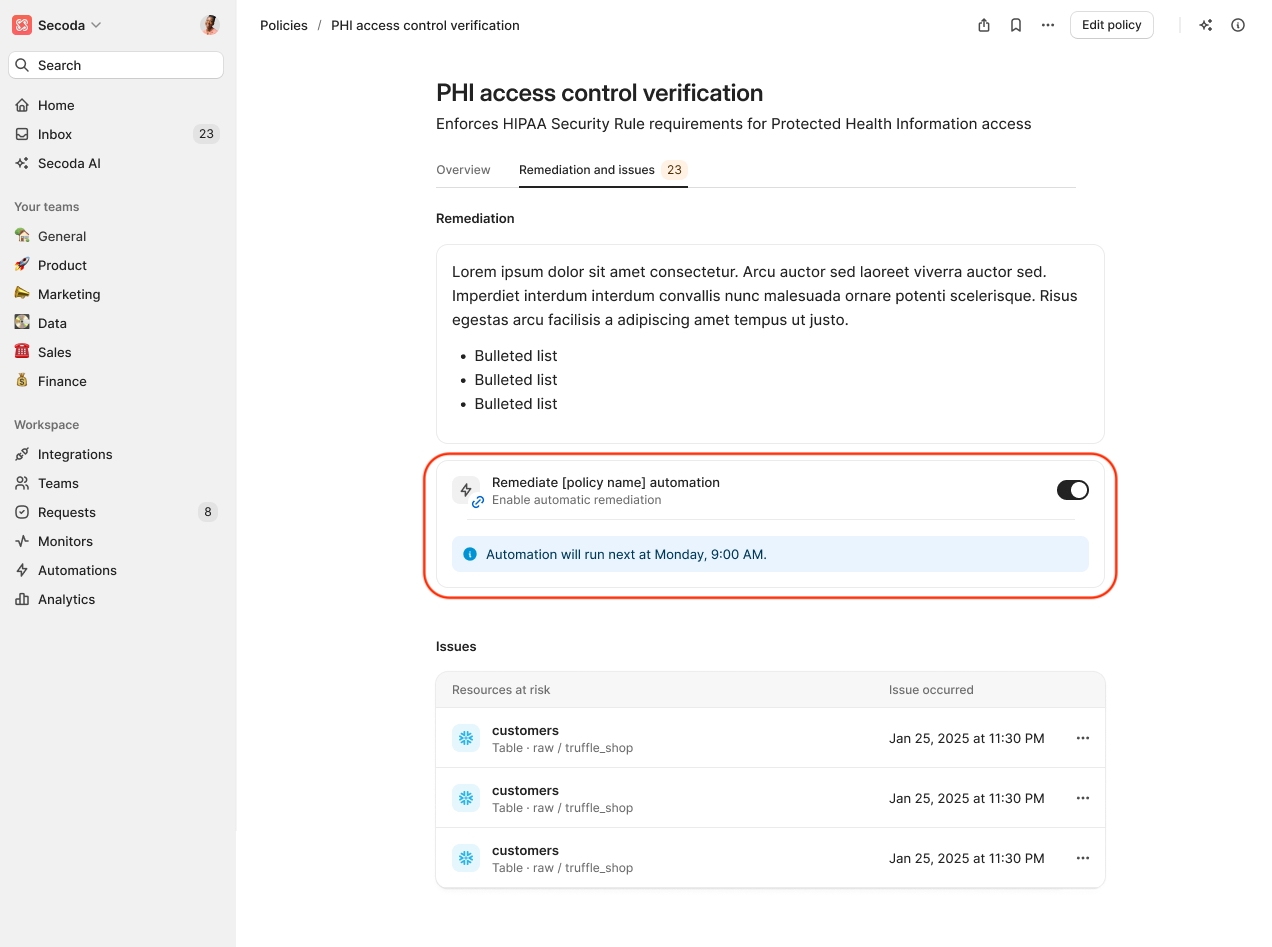The height and width of the screenshot is (947, 1272).
Task: Open Automations in the sidebar
Action: coord(77,570)
